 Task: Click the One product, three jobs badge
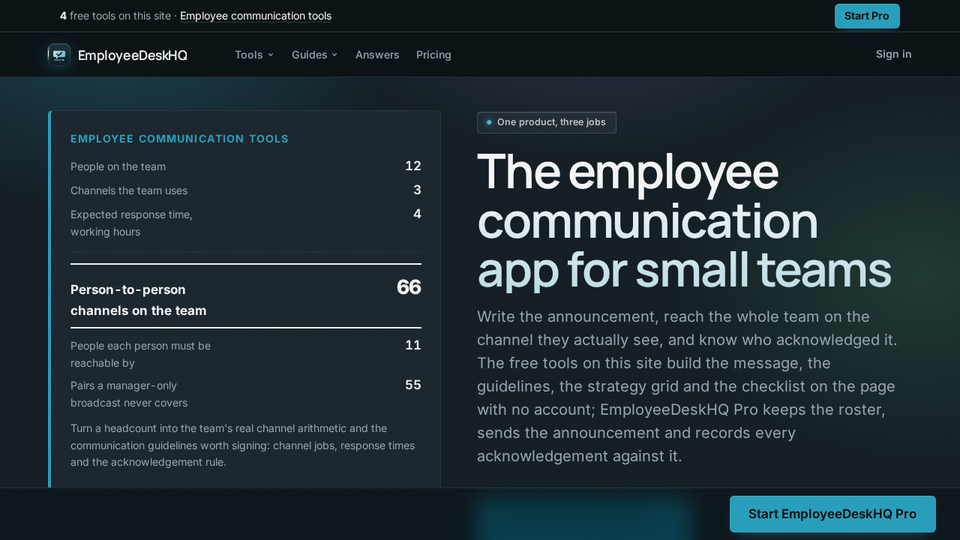click(x=546, y=122)
